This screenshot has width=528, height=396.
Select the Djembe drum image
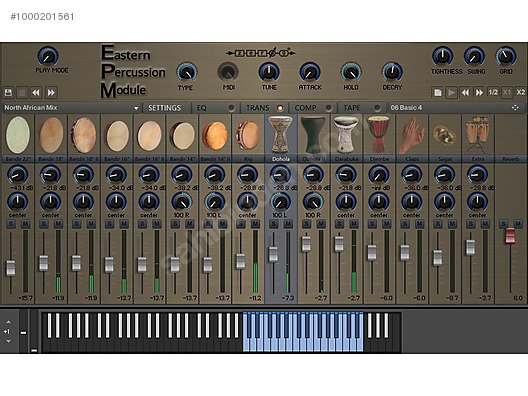[379, 135]
